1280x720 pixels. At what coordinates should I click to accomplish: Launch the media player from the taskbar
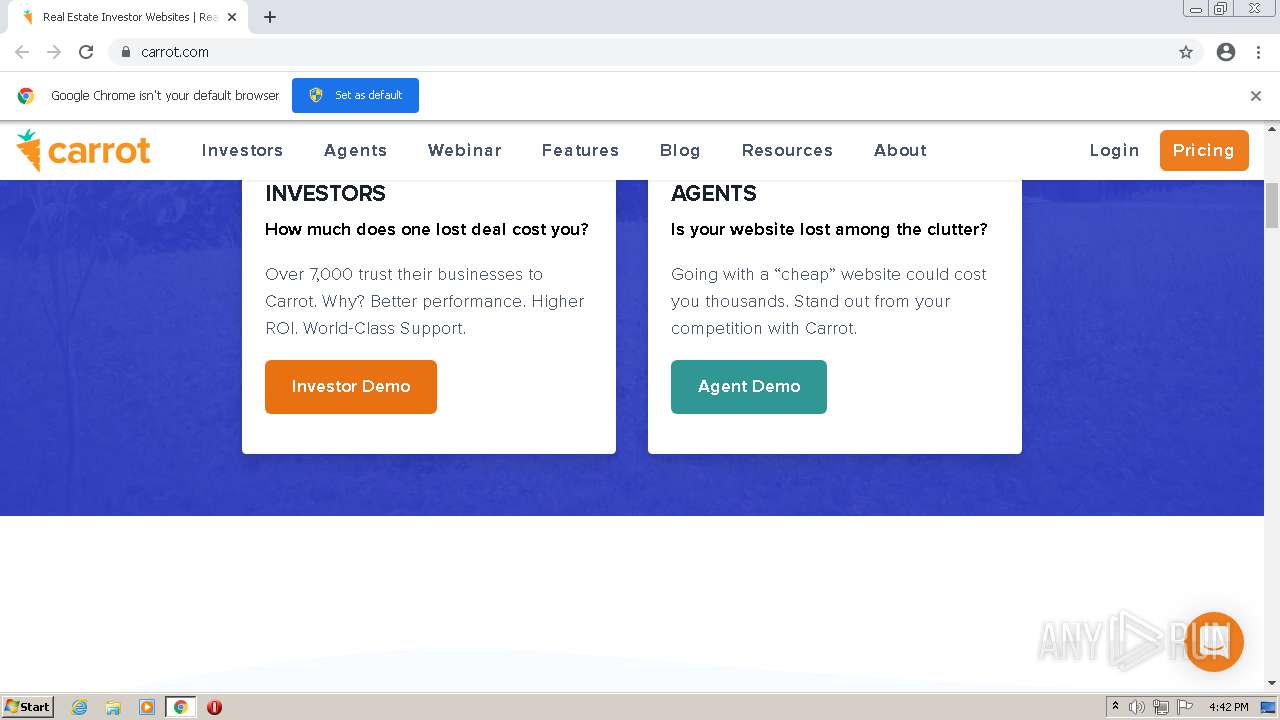point(147,707)
